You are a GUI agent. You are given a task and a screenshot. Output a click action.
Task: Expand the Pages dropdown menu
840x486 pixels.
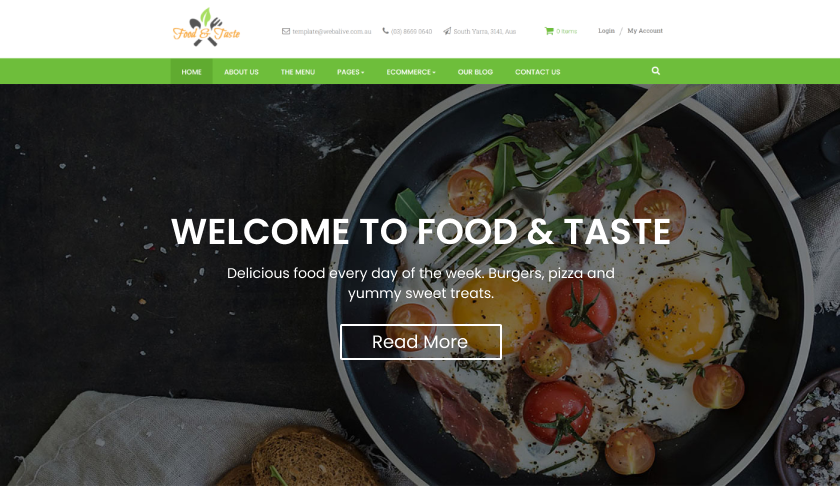click(350, 72)
